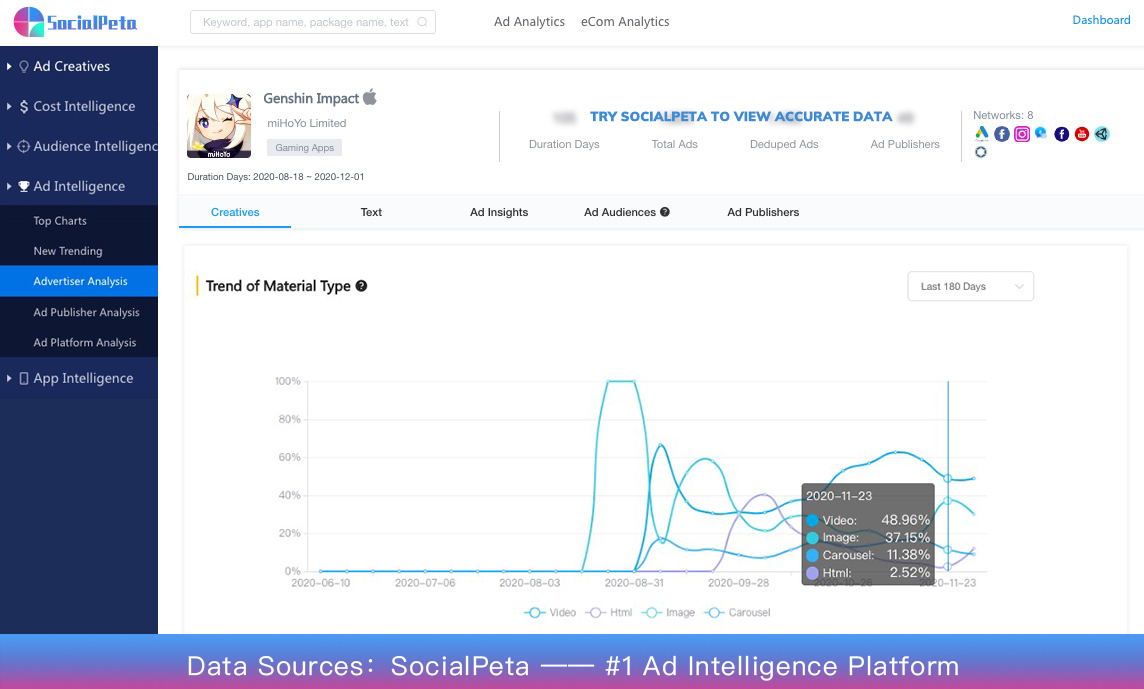1144x689 pixels.
Task: Open the Ad Publishers tab
Action: click(763, 212)
